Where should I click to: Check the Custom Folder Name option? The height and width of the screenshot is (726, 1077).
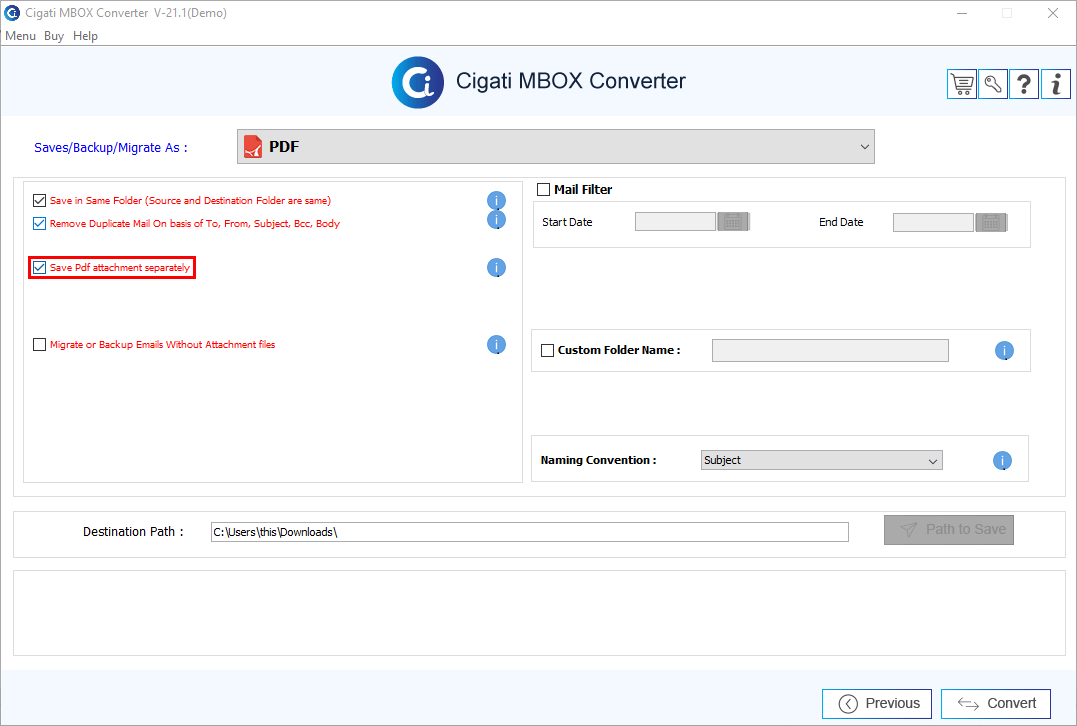(x=547, y=350)
